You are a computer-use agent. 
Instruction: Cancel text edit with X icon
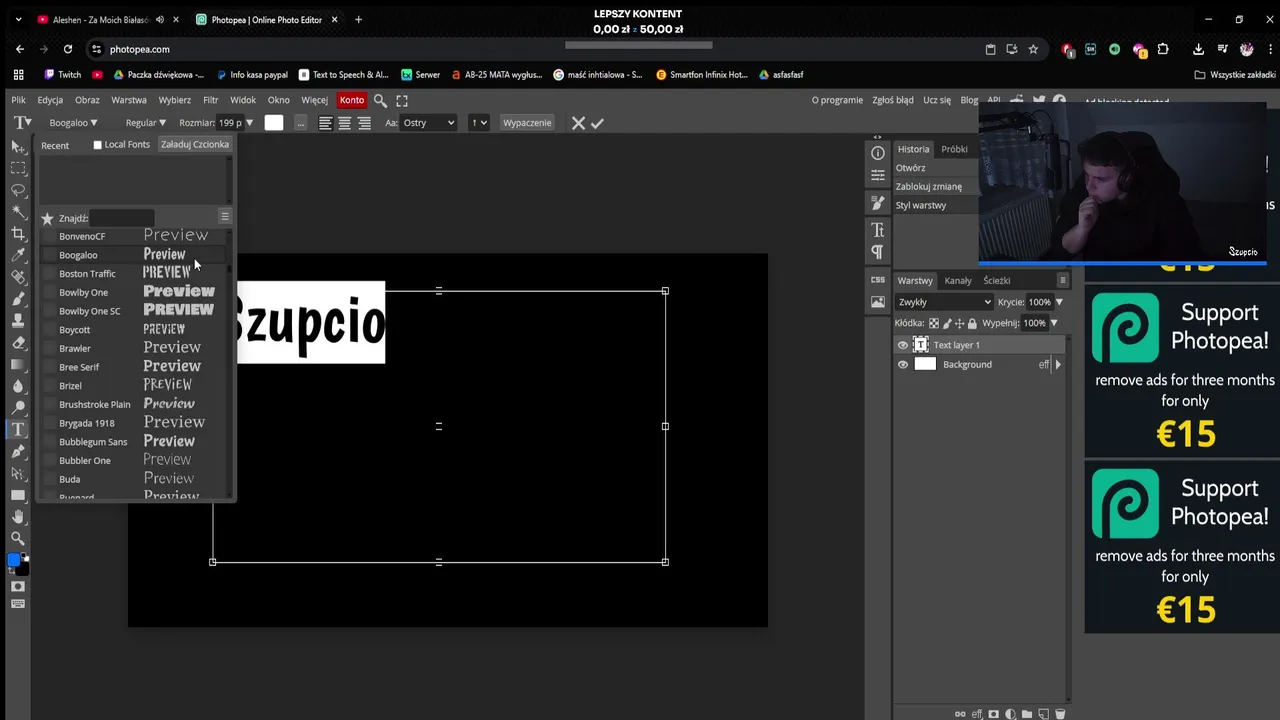[x=578, y=123]
